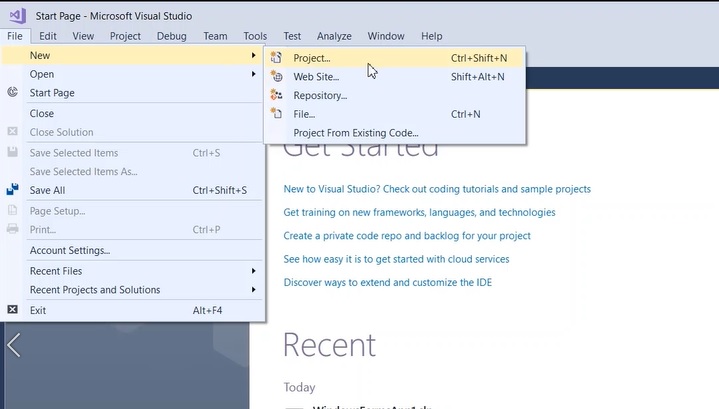Click the Close Solution icon
The image size is (719, 409).
pyautogui.click(x=12, y=132)
